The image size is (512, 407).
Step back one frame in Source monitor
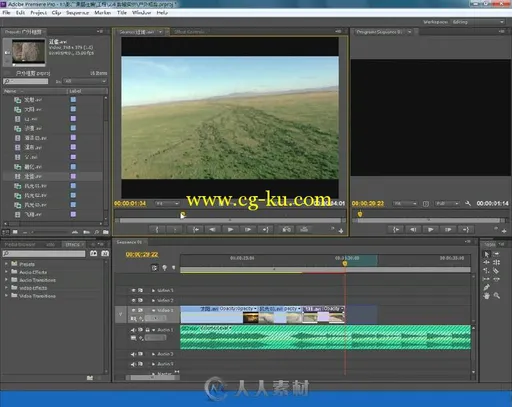(x=212, y=229)
